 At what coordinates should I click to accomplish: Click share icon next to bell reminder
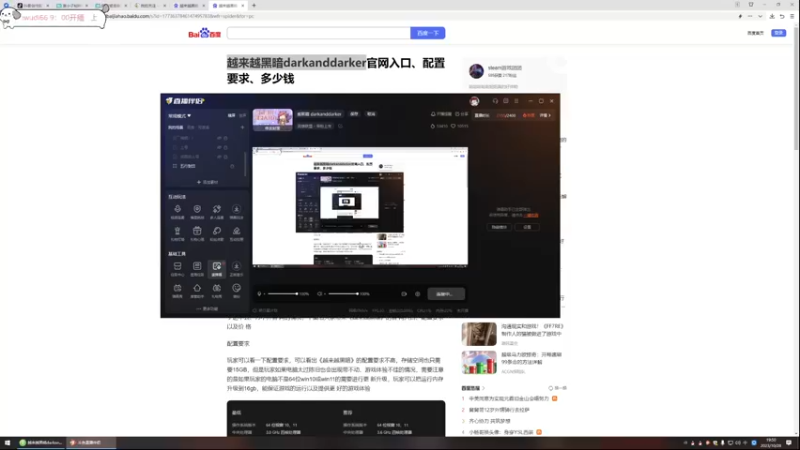pyautogui.click(x=457, y=114)
